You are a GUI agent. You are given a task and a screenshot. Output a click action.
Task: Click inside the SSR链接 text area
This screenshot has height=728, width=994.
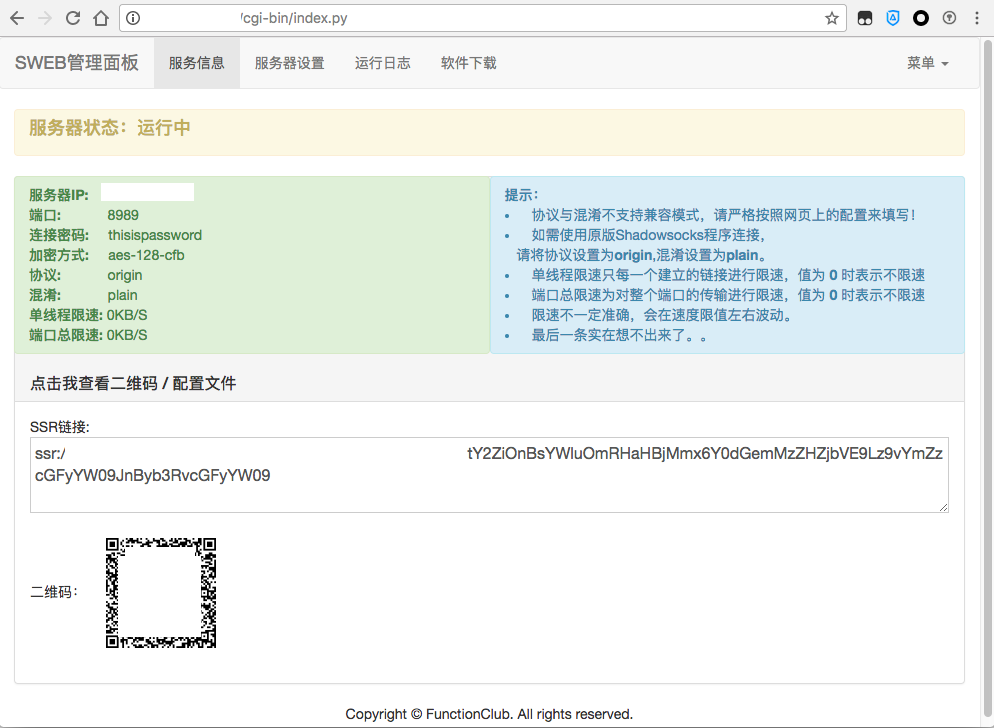point(489,474)
